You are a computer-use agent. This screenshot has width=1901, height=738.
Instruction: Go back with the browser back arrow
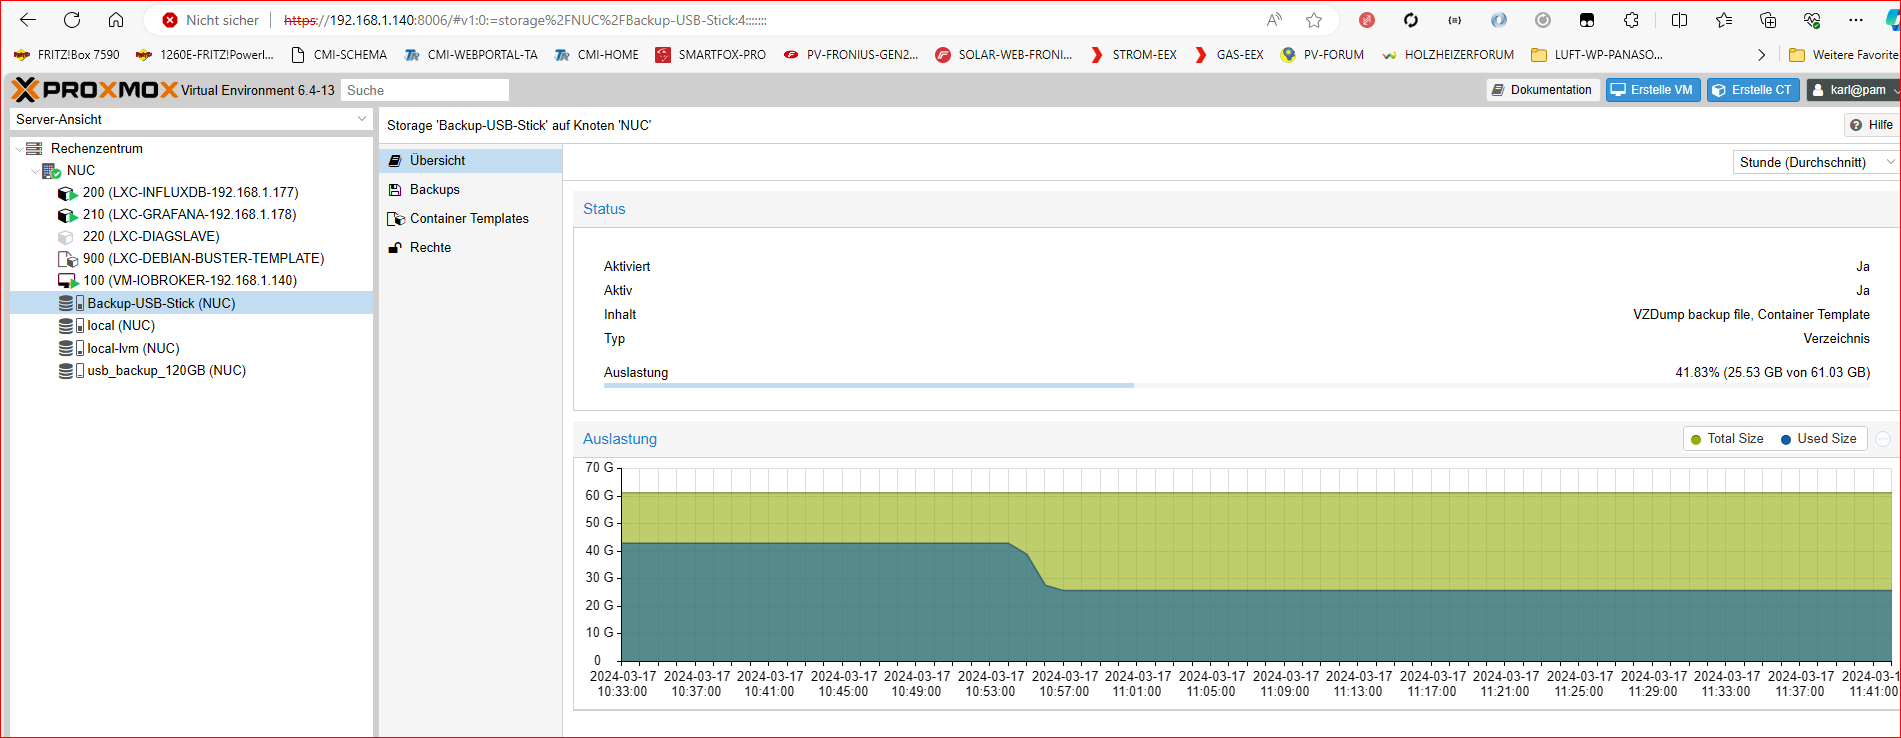pos(28,20)
